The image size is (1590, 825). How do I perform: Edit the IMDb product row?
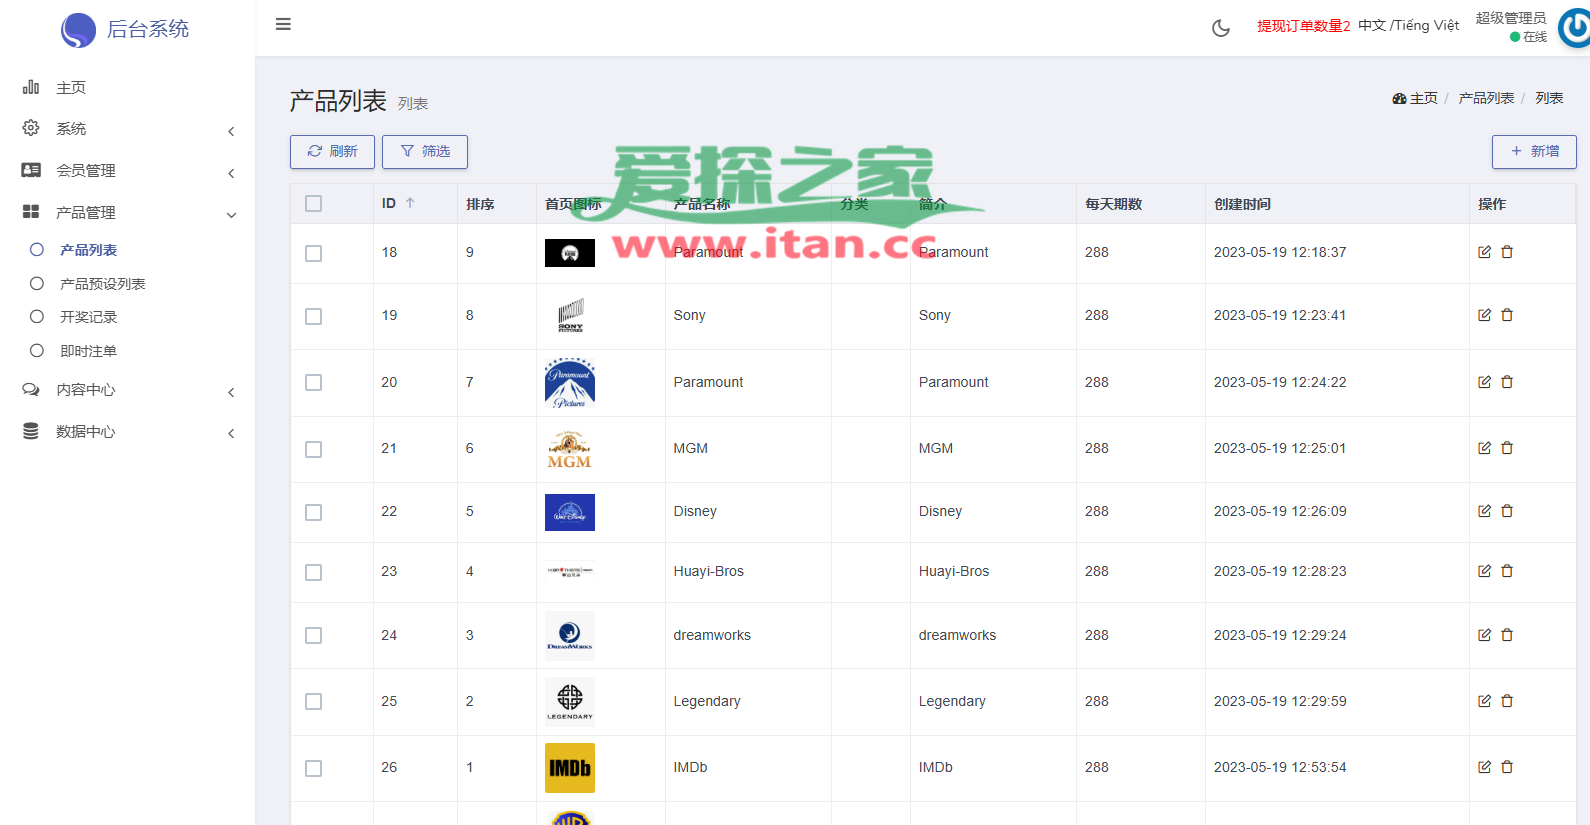coord(1485,767)
